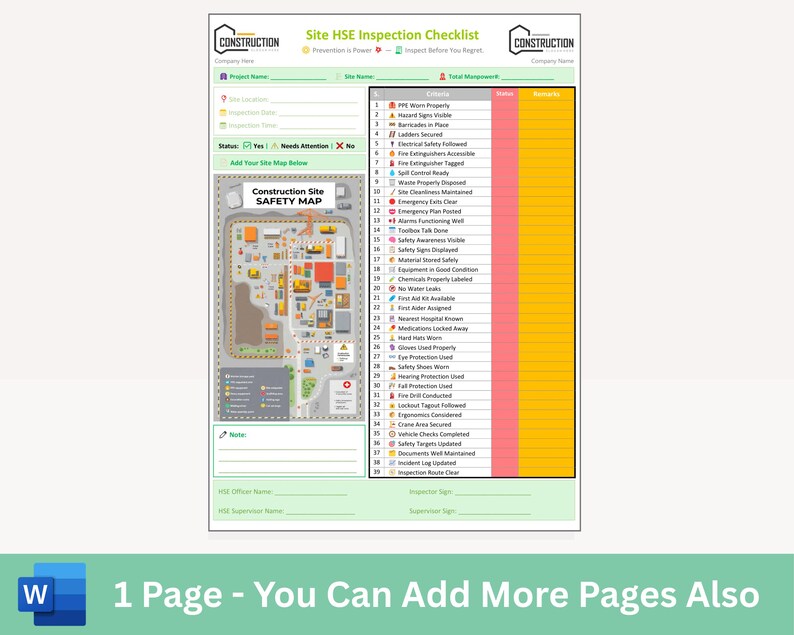Click the water drop icon for Spill Control Ready

[392, 173]
